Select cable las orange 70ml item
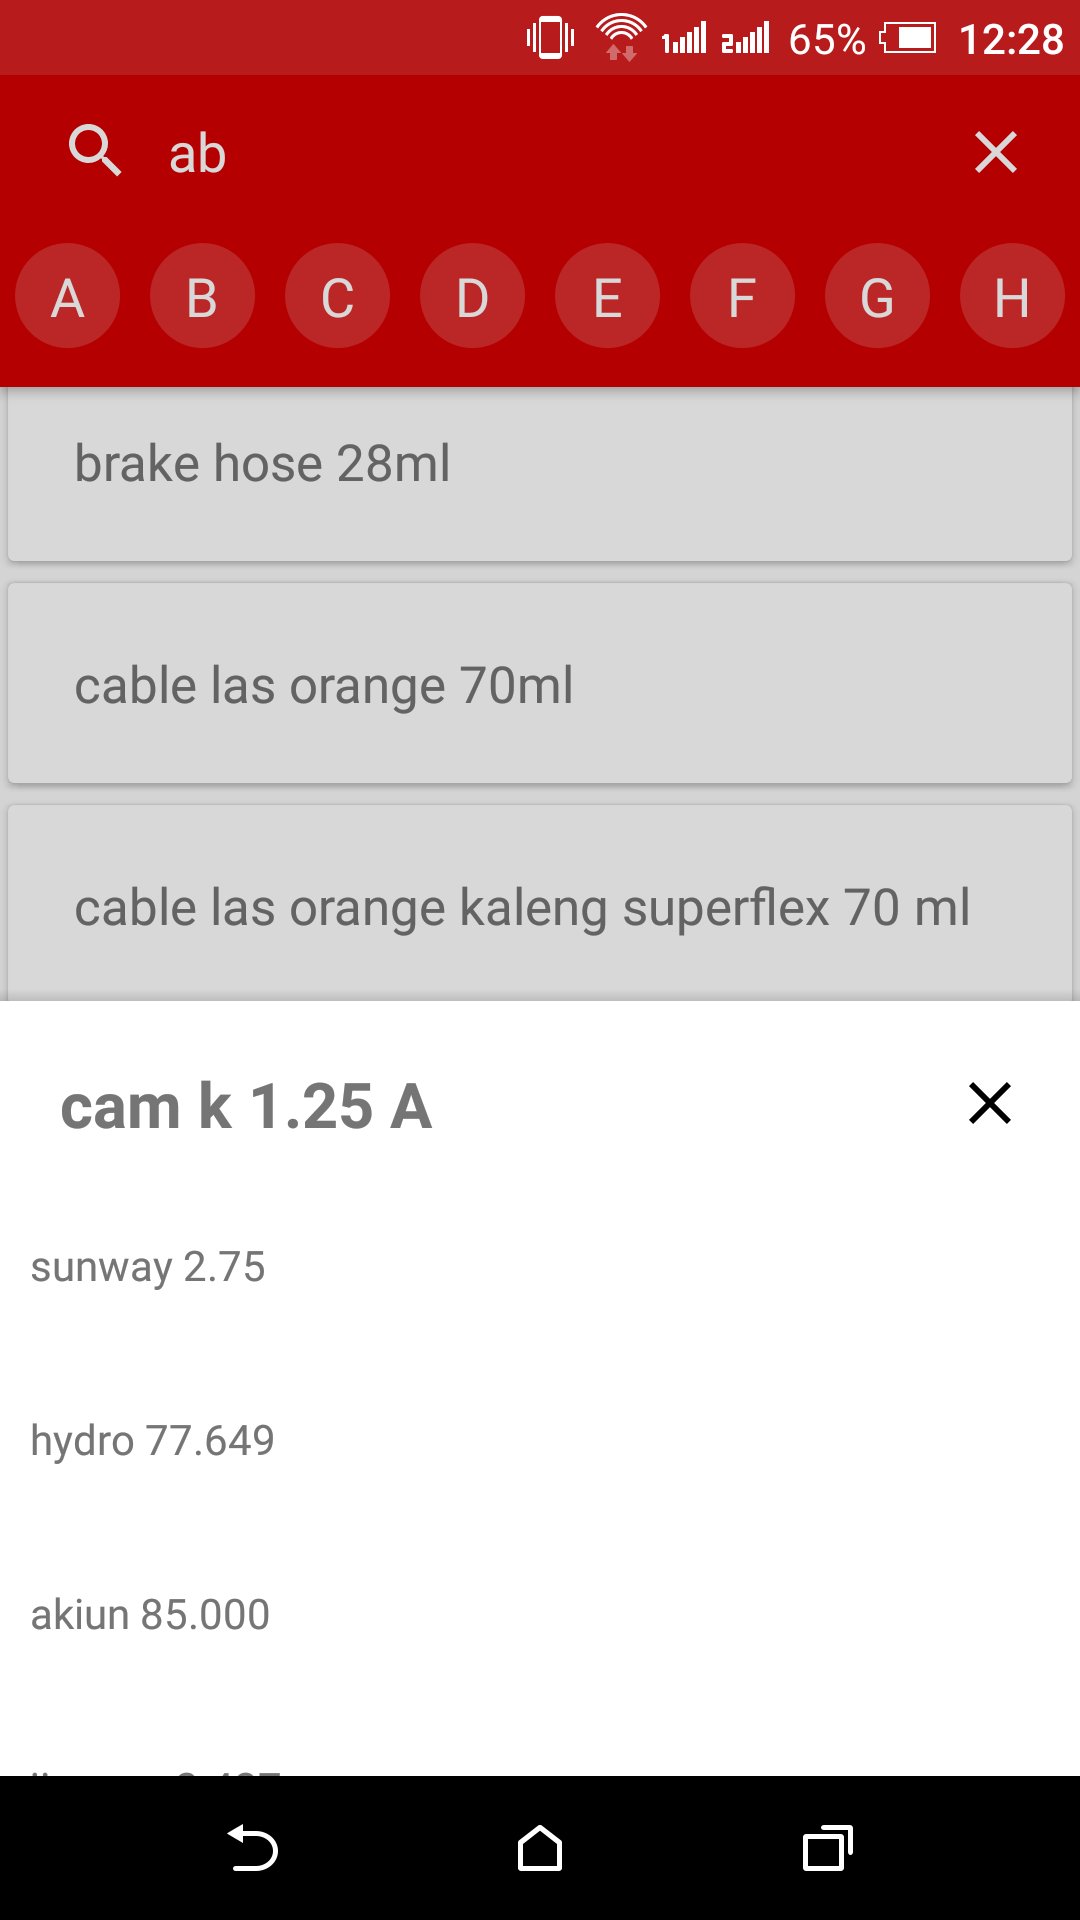 (540, 685)
